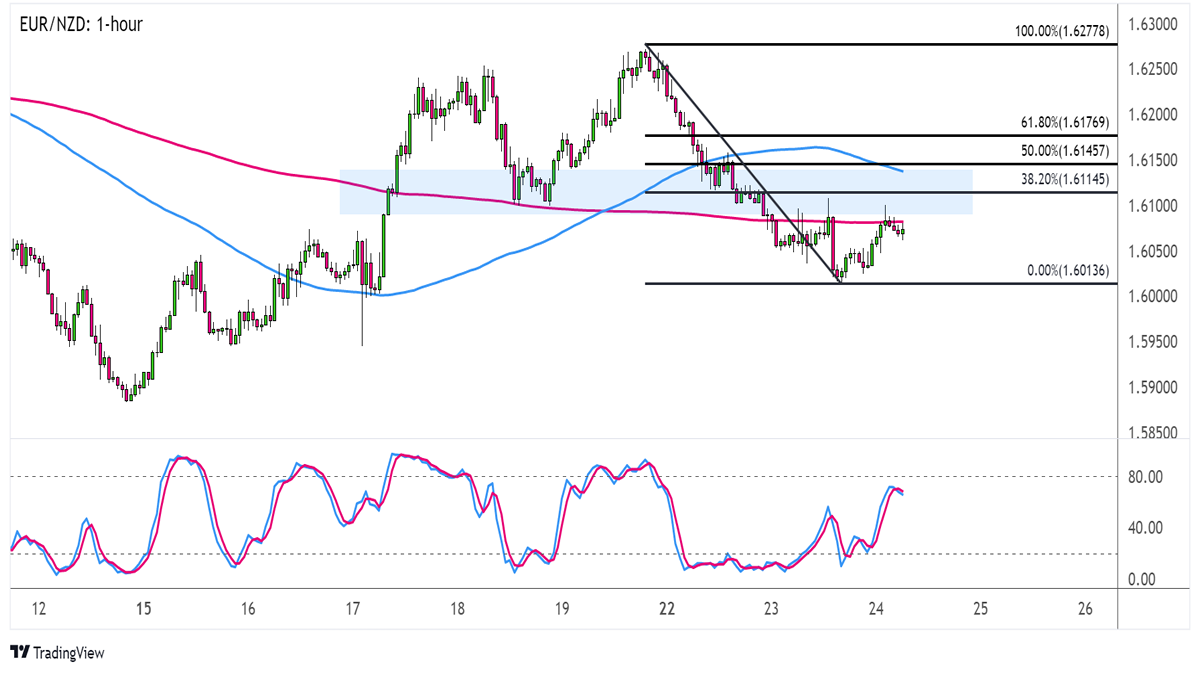Select the diagonal Fibonacci swing trend line
Image resolution: width=1200 pixels, height=675 pixels.
point(742,163)
